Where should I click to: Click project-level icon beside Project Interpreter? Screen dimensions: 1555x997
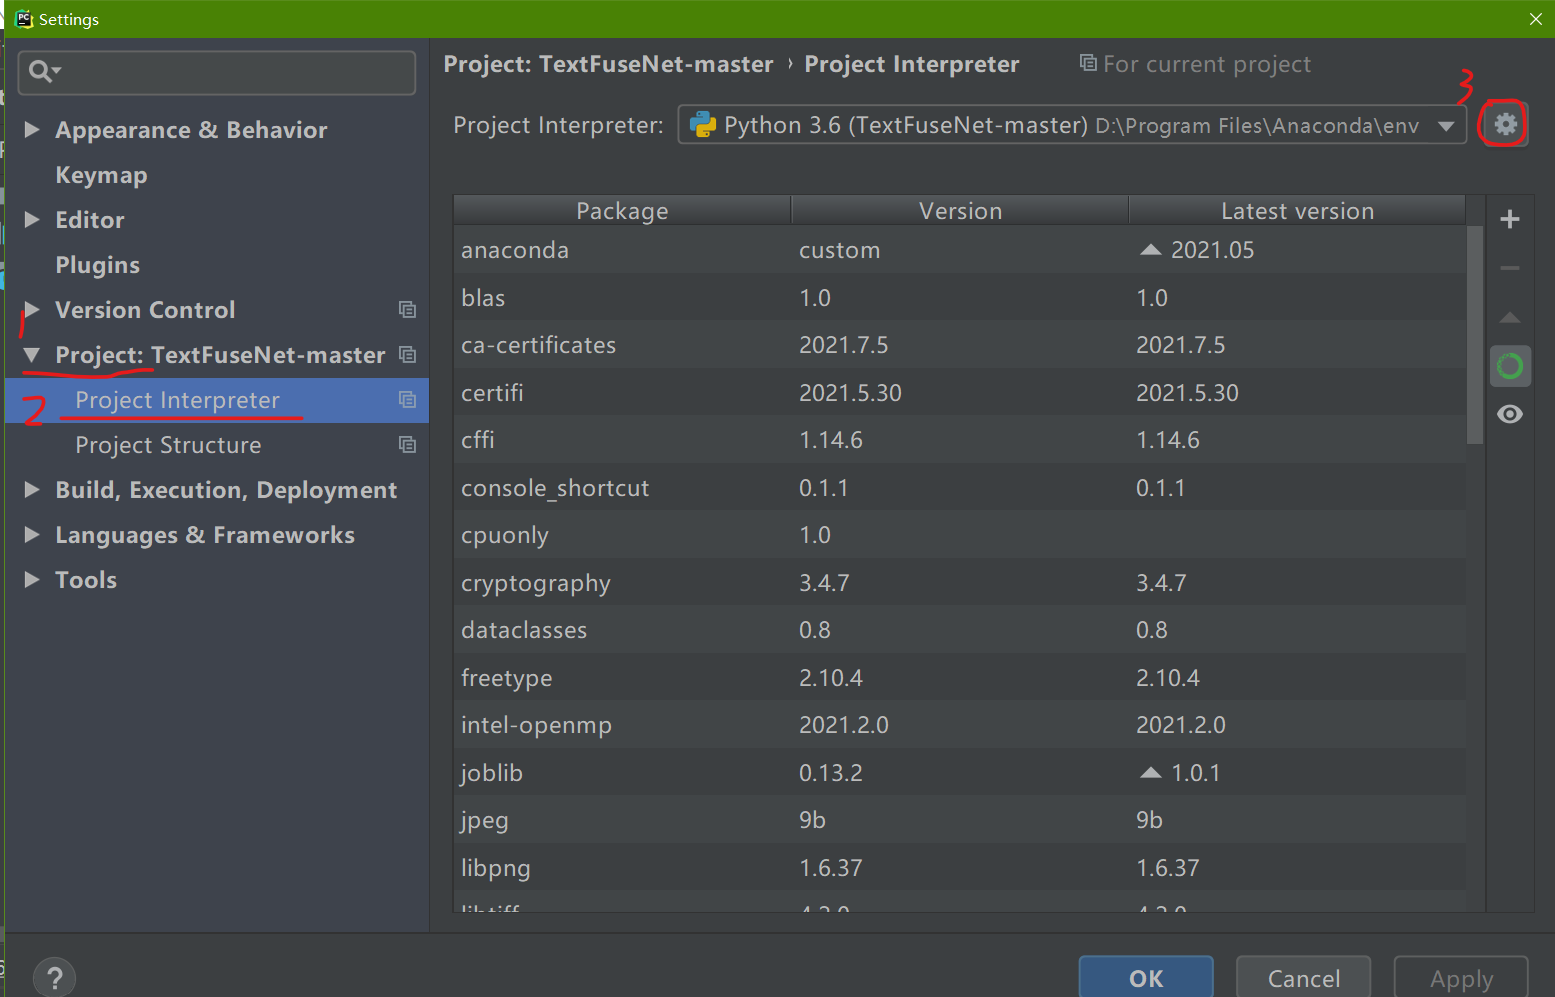pos(407,399)
